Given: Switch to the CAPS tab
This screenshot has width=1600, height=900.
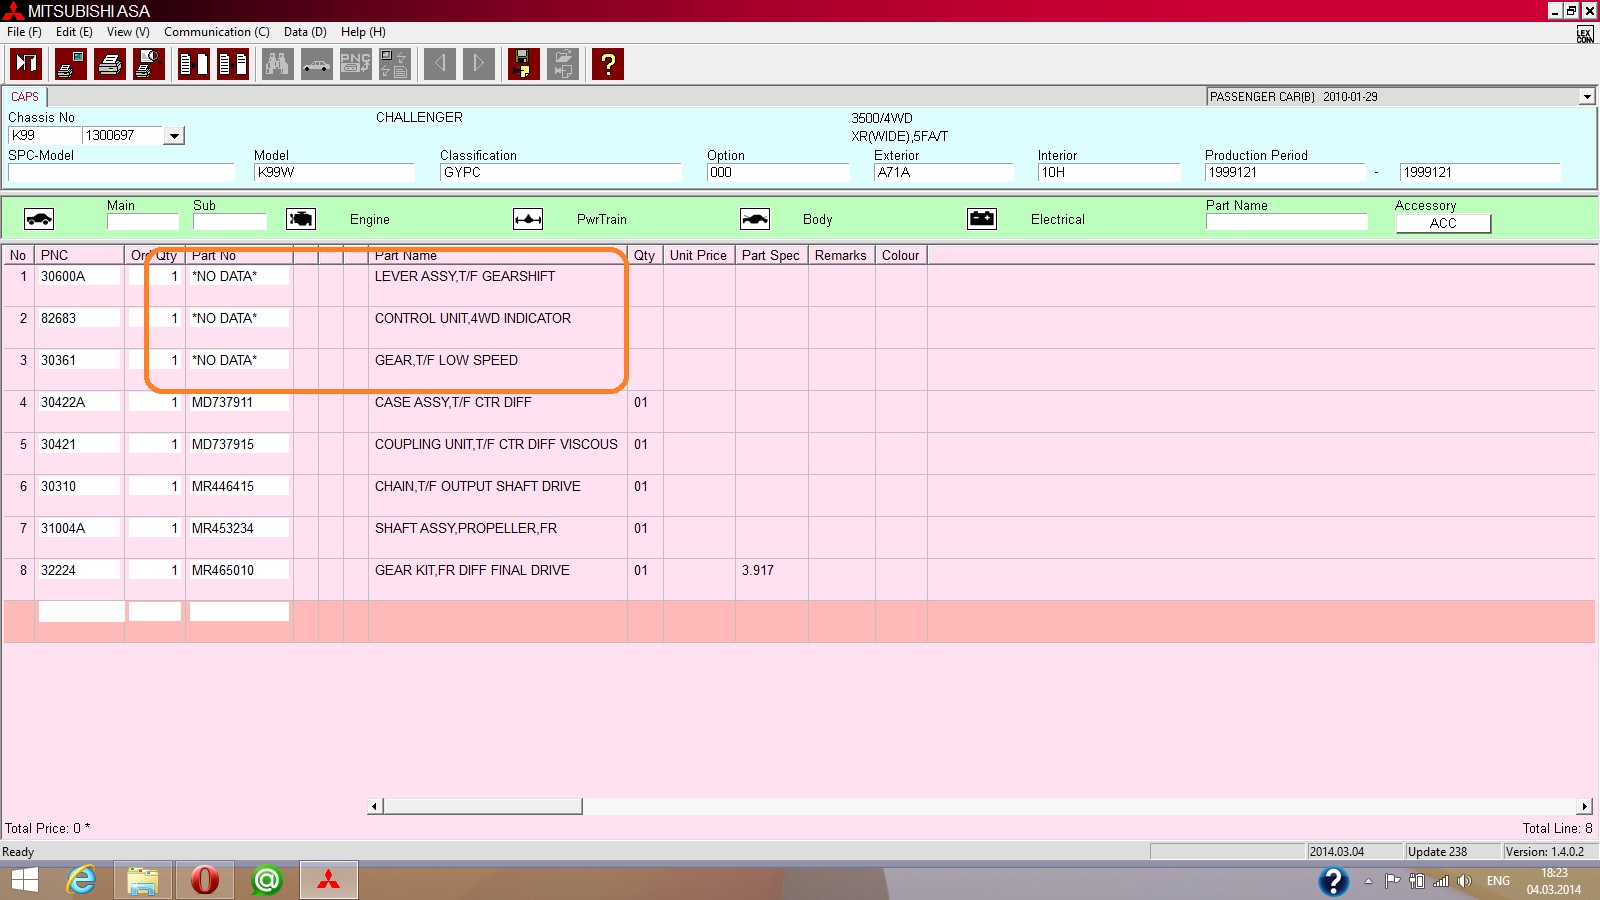Looking at the screenshot, I should pyautogui.click(x=25, y=97).
